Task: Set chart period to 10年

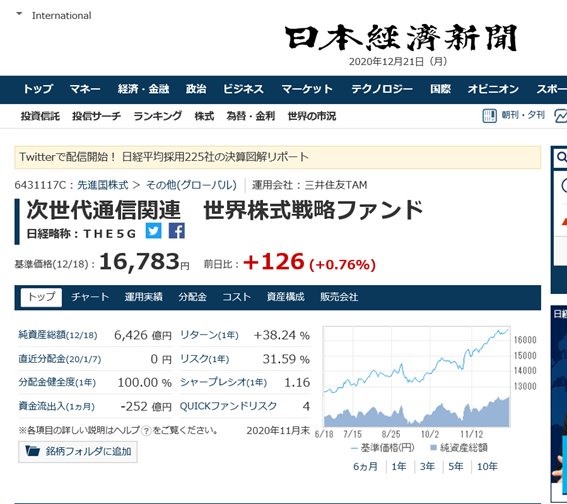Action: [487, 467]
